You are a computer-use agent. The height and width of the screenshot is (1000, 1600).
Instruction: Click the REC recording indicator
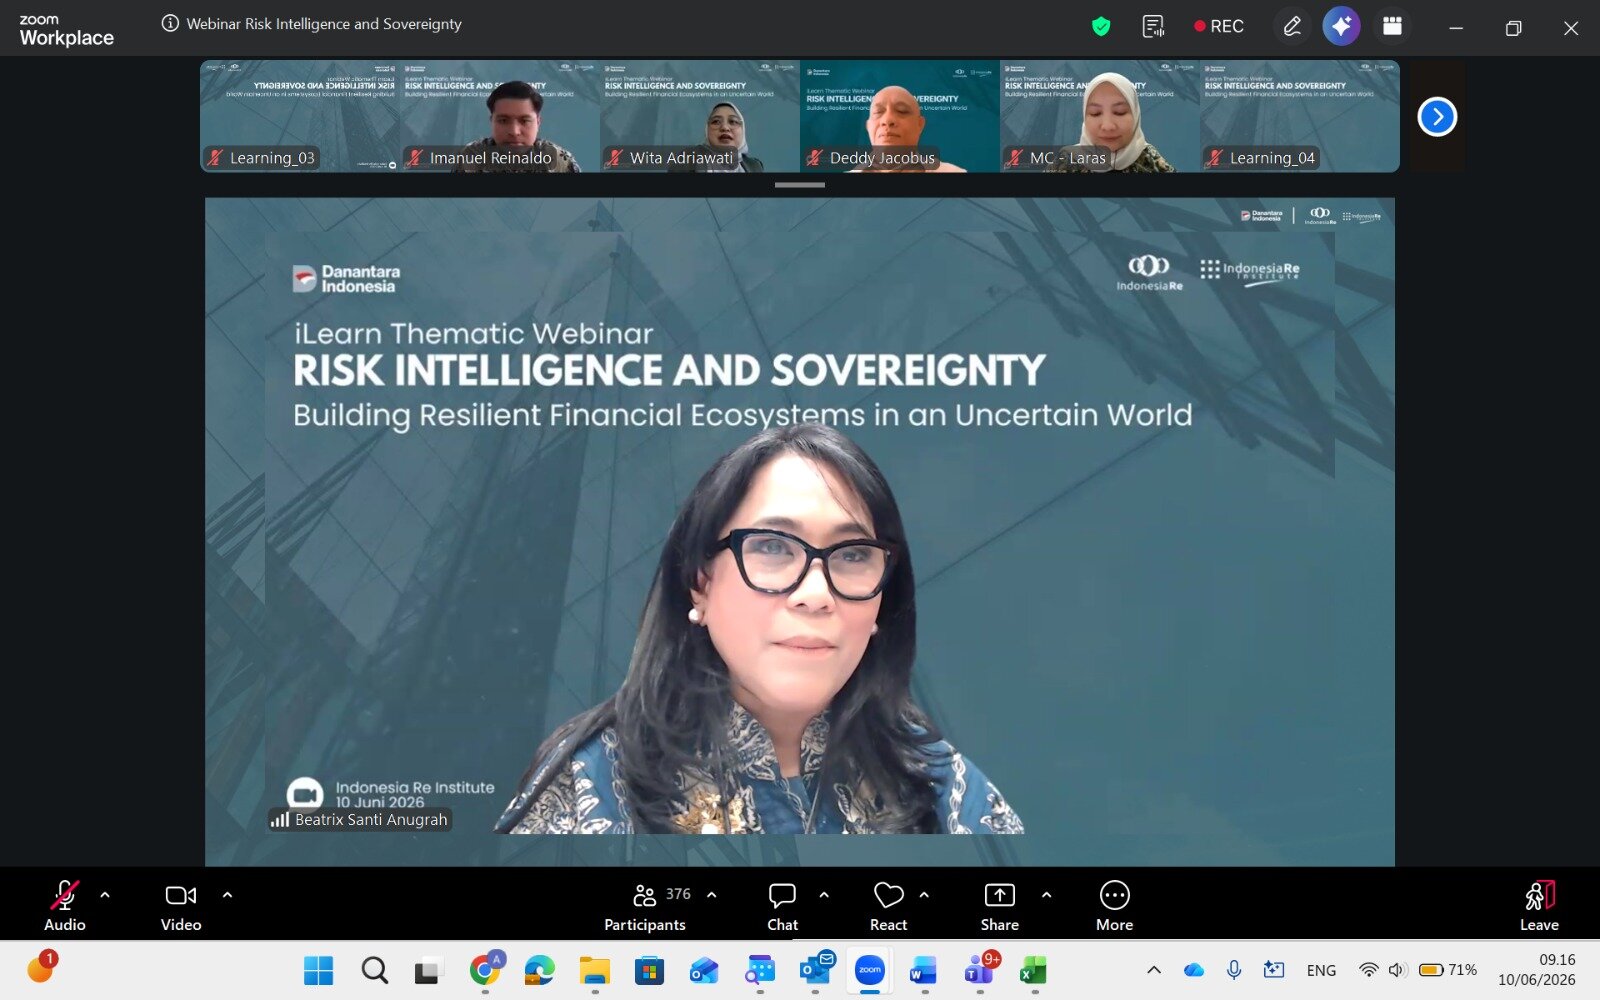click(x=1219, y=27)
